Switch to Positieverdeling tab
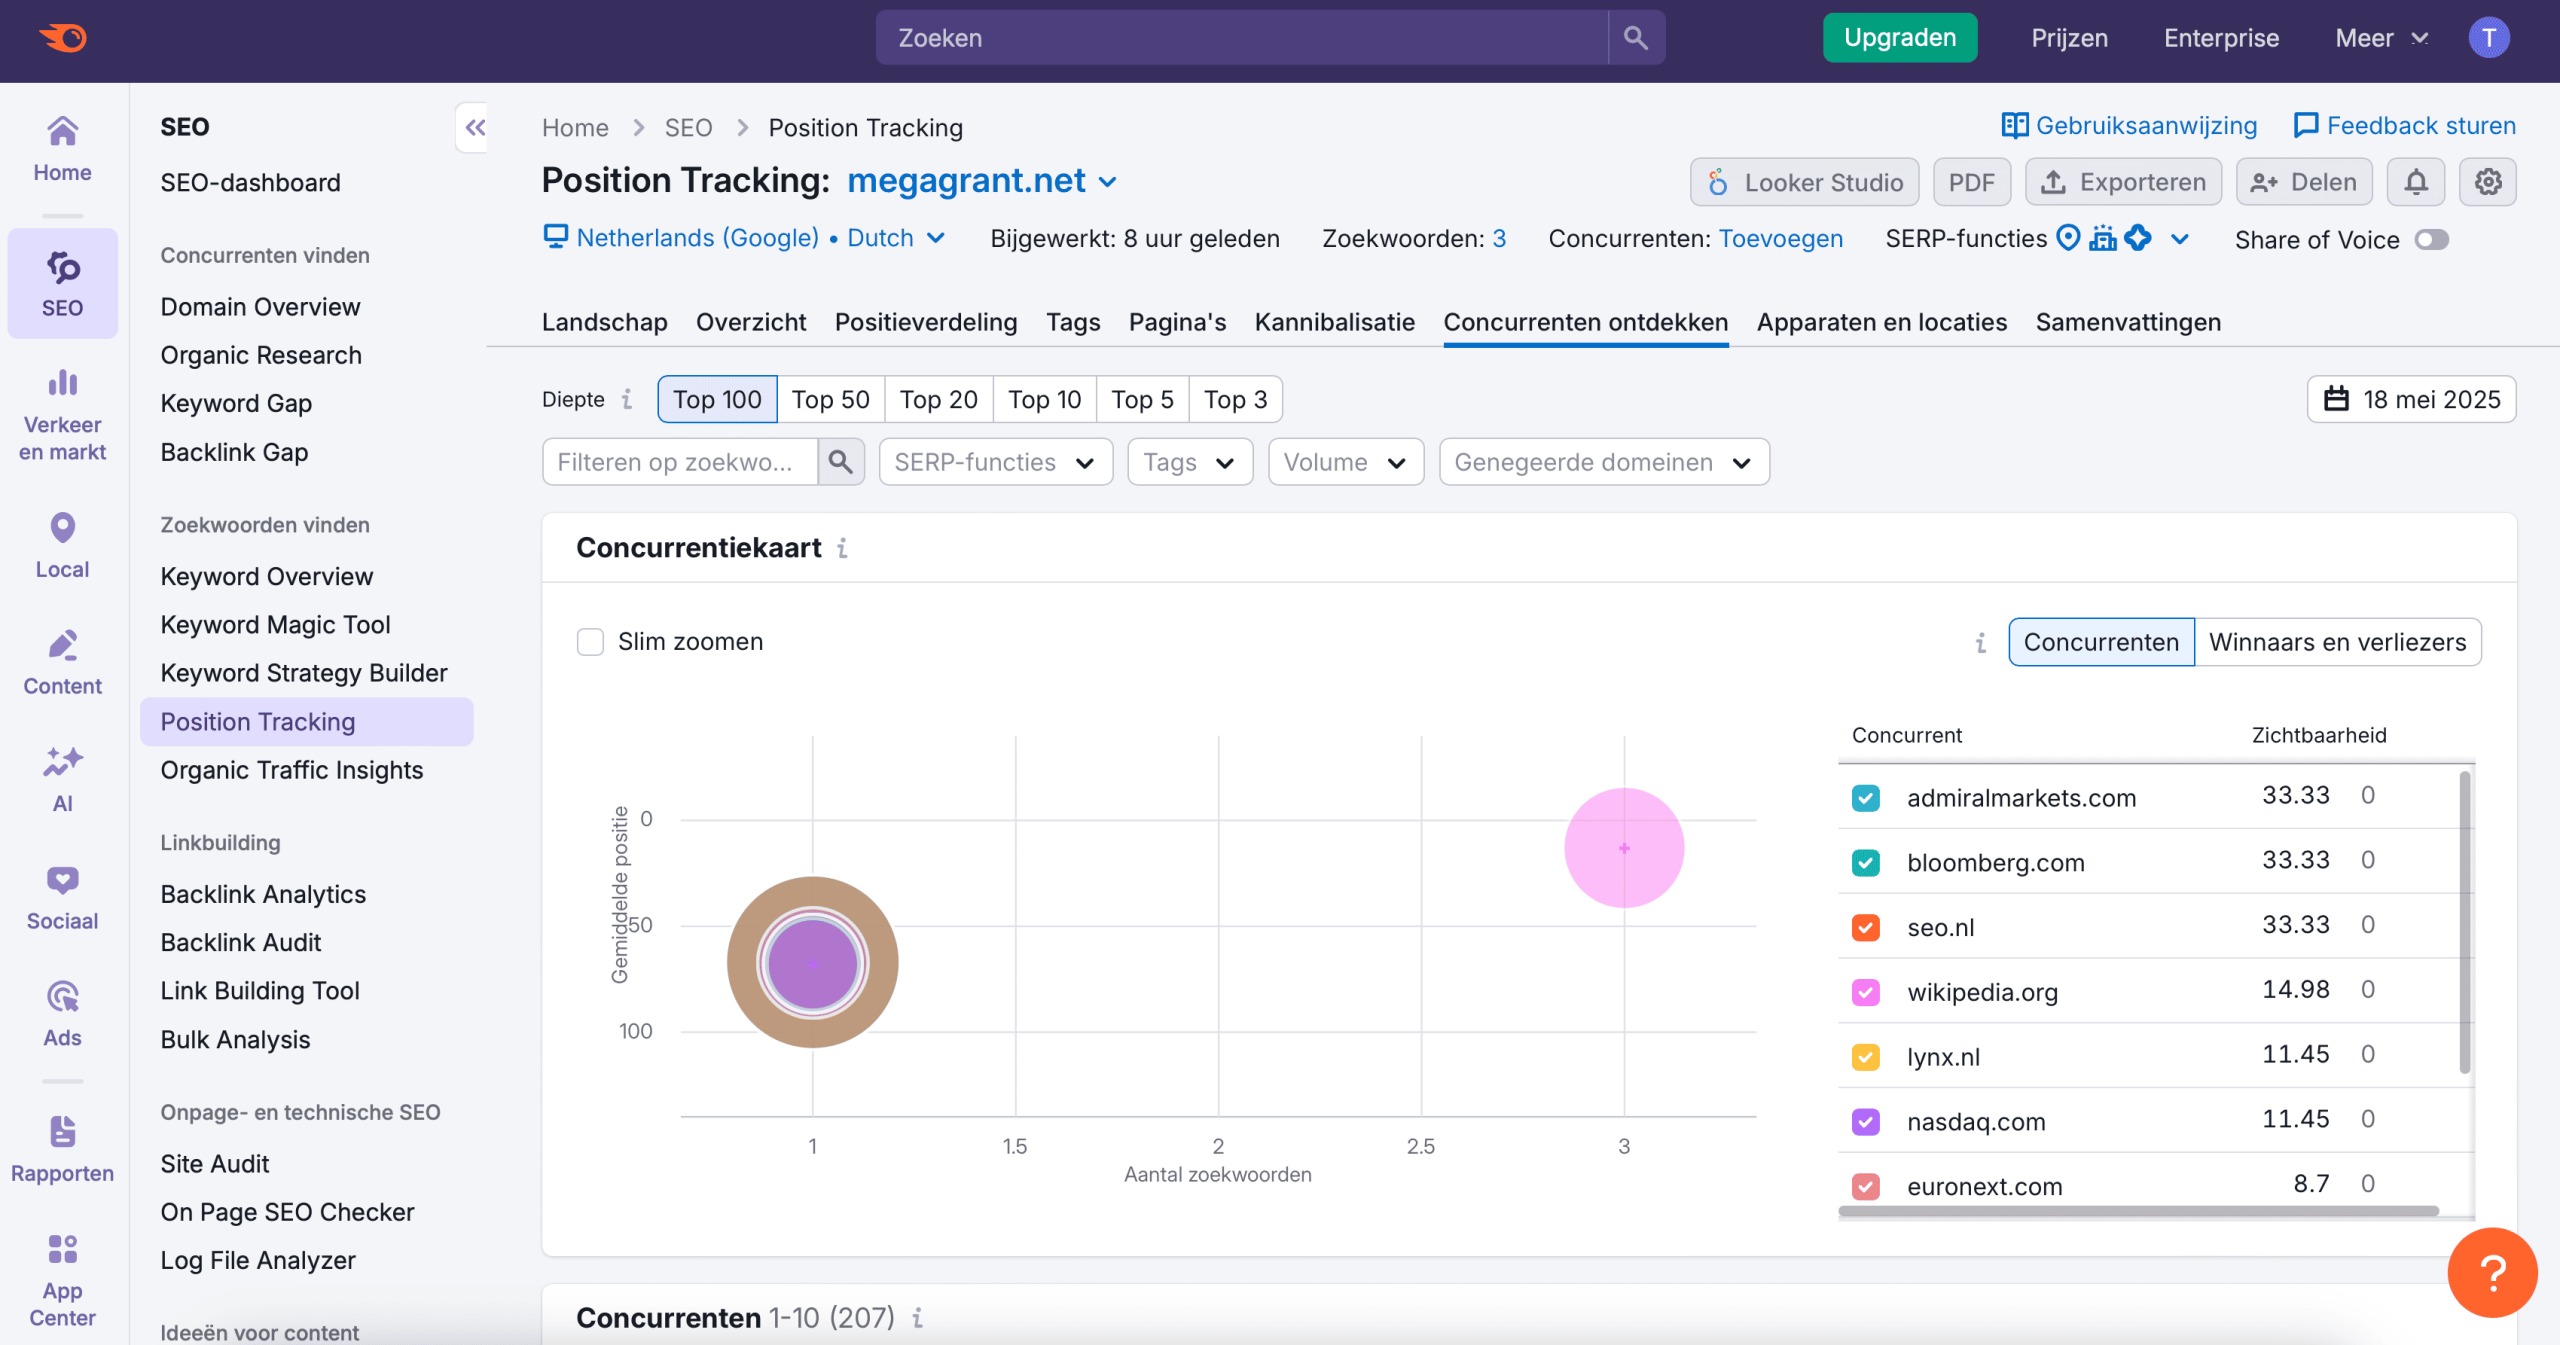2560x1345 pixels. point(926,322)
